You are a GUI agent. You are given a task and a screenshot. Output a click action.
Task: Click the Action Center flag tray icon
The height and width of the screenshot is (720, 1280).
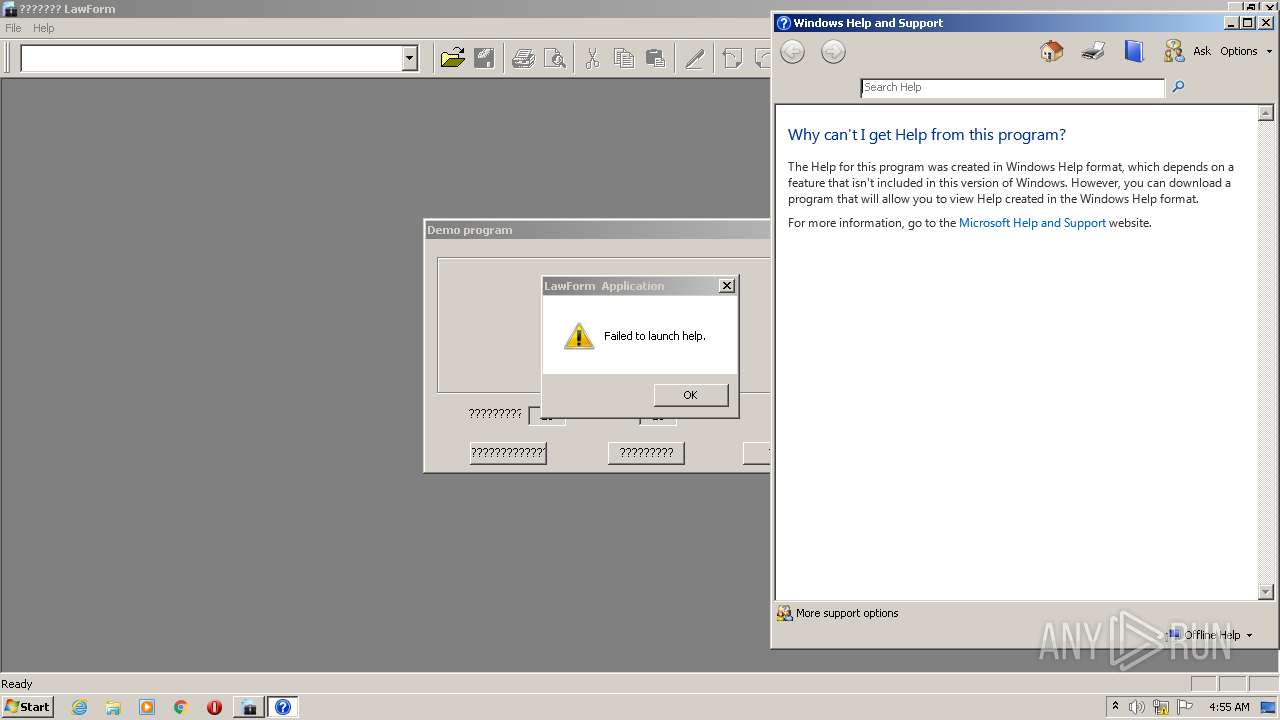[1185, 707]
